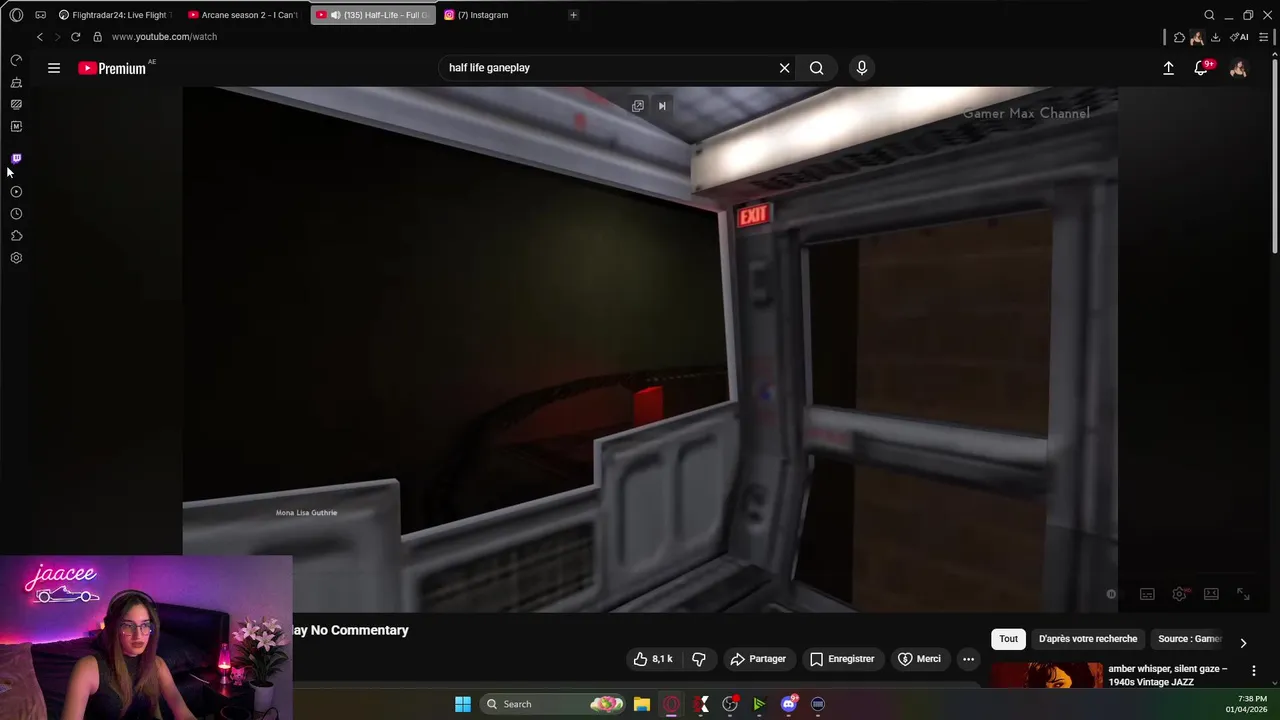This screenshot has width=1280, height=720.
Task: Open the Opera tab islands / workspaces icon
Action: pyautogui.click(x=40, y=15)
